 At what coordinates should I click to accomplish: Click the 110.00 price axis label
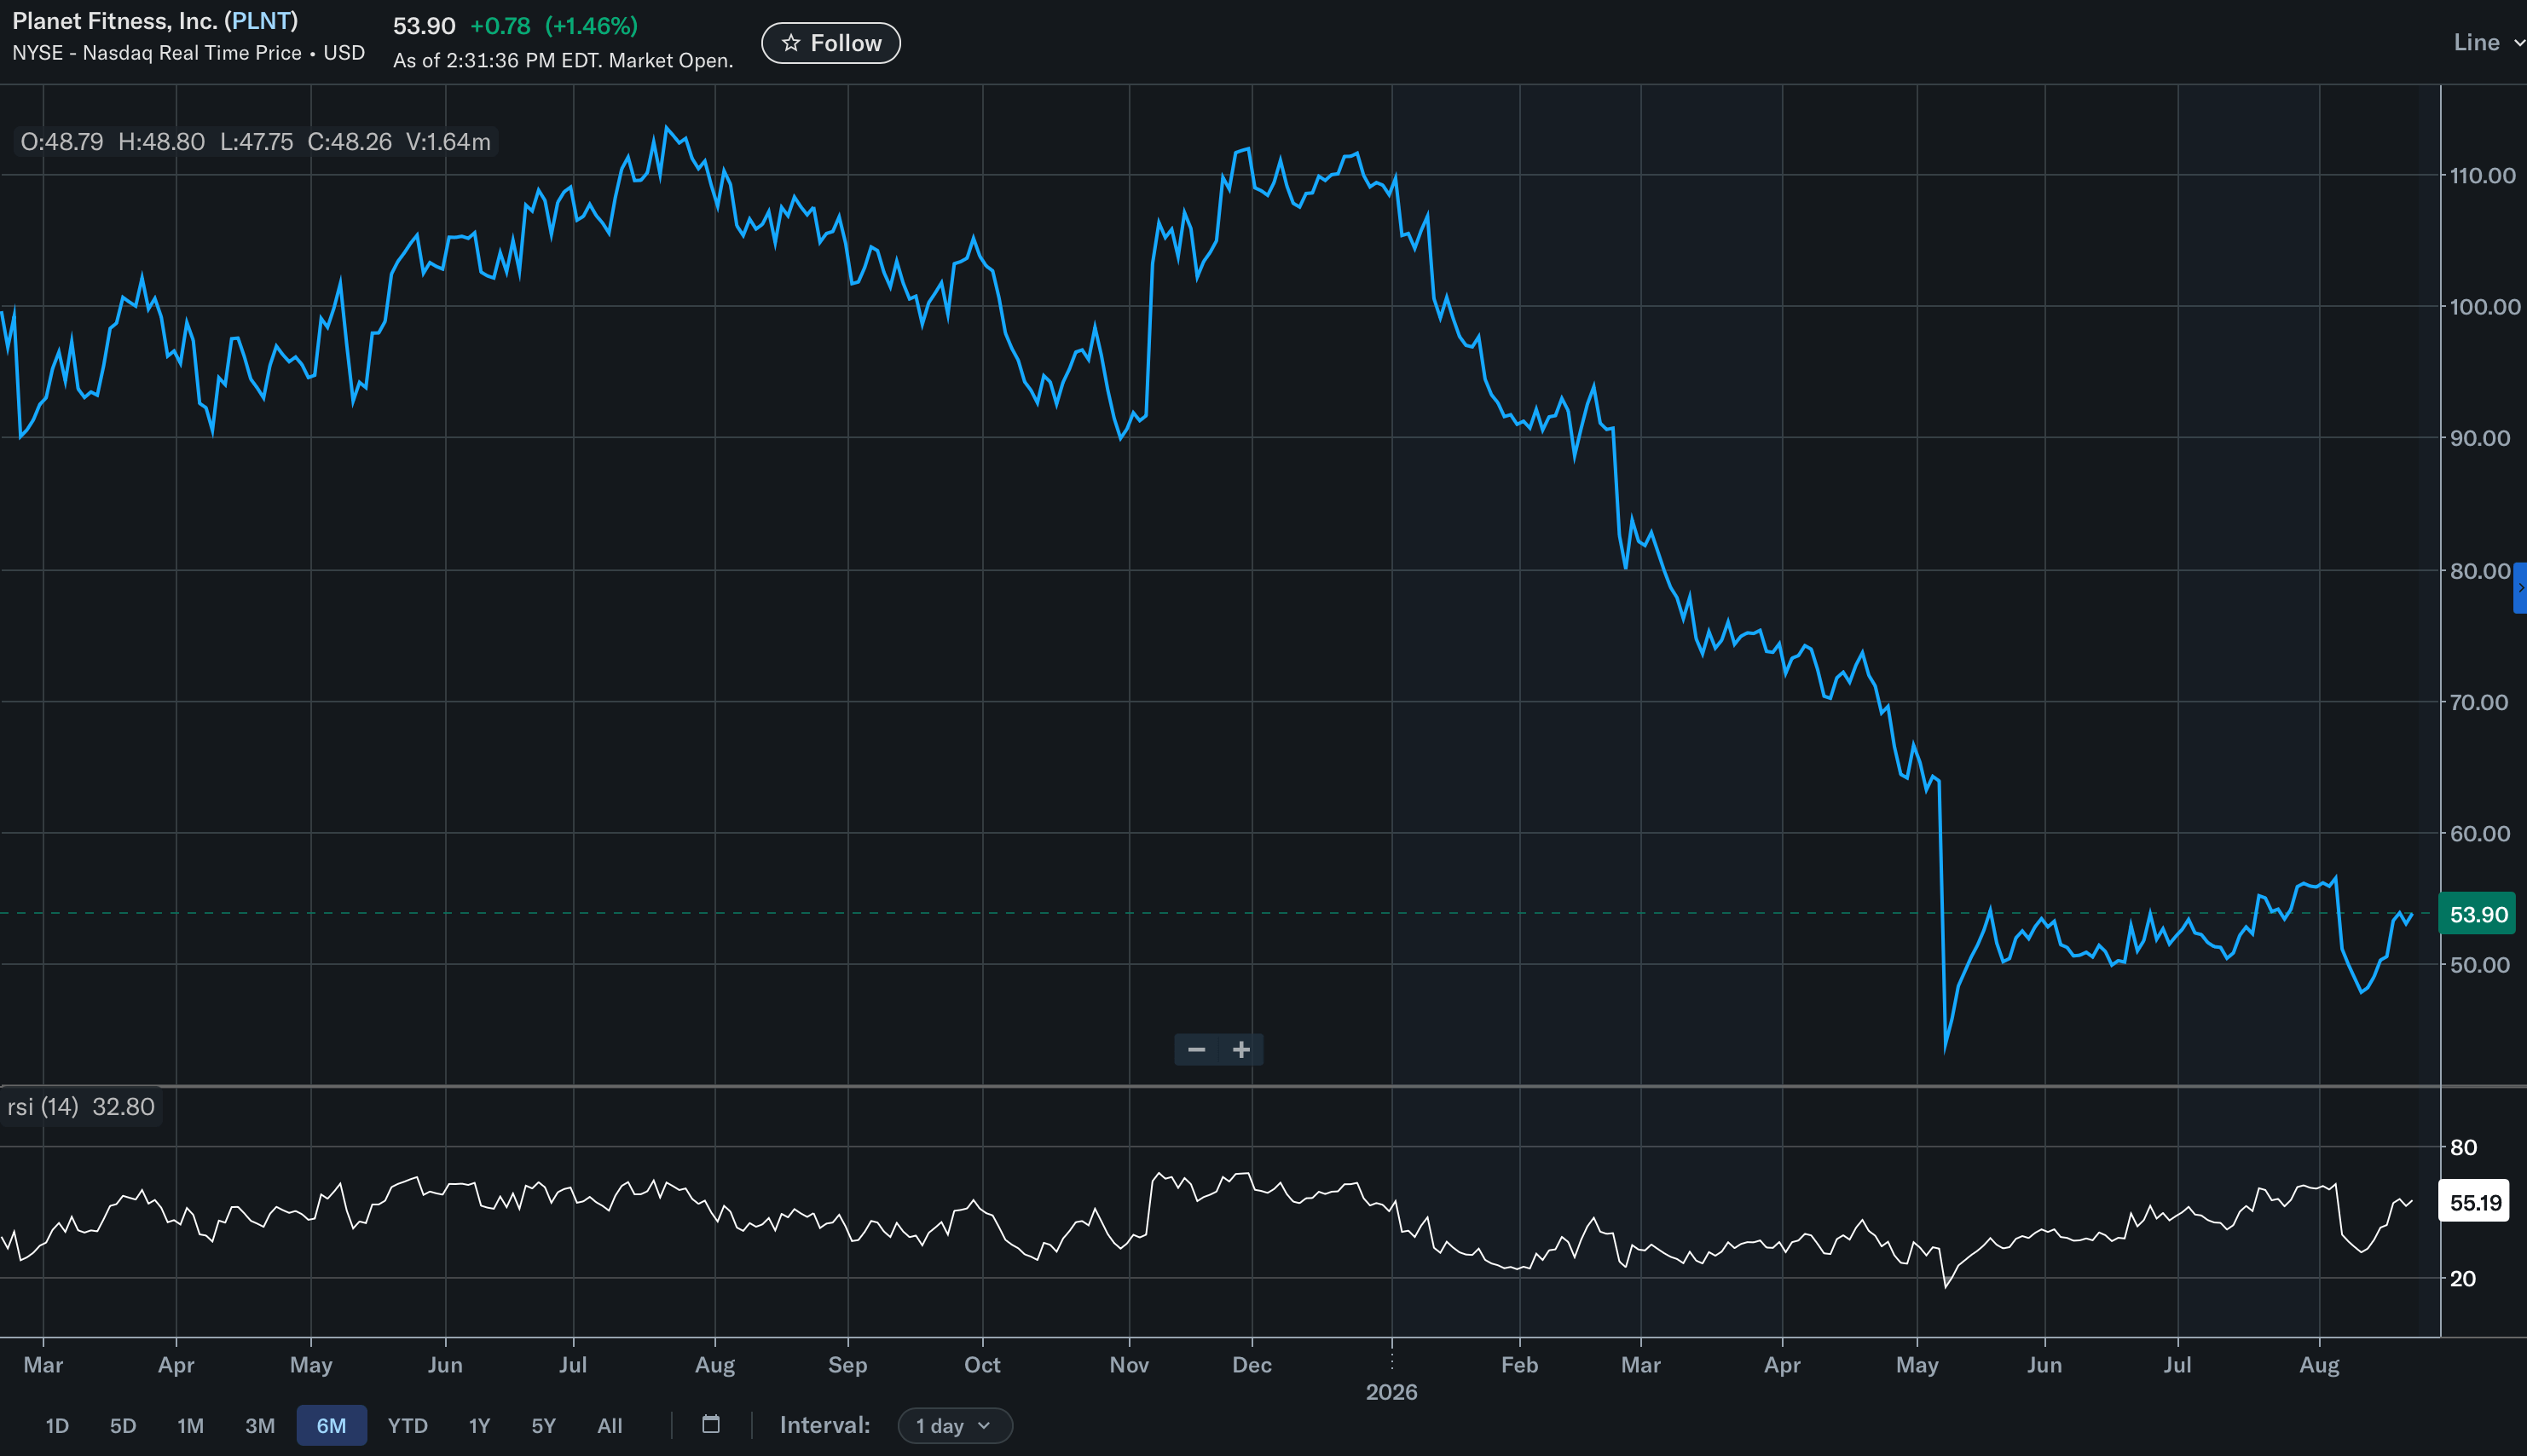2482,176
